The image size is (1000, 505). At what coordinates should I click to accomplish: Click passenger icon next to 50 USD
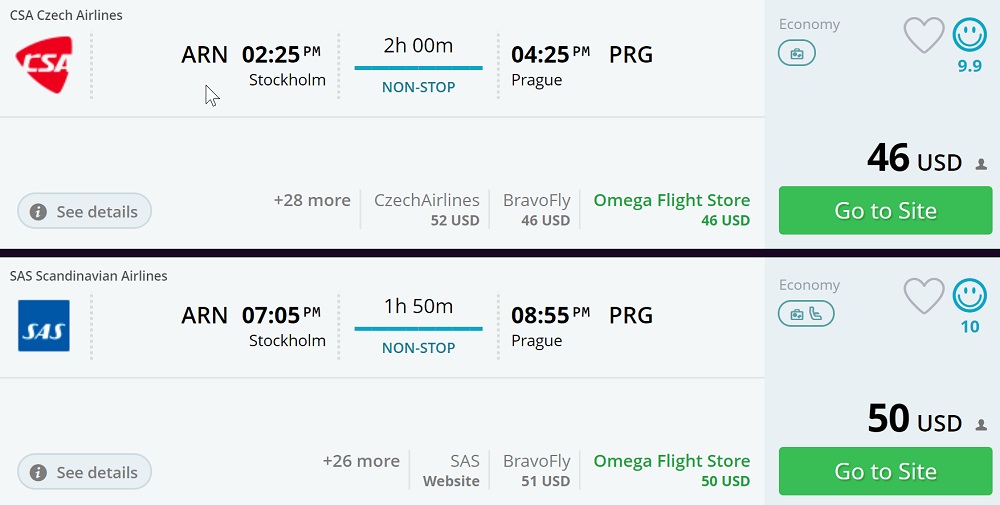(981, 425)
